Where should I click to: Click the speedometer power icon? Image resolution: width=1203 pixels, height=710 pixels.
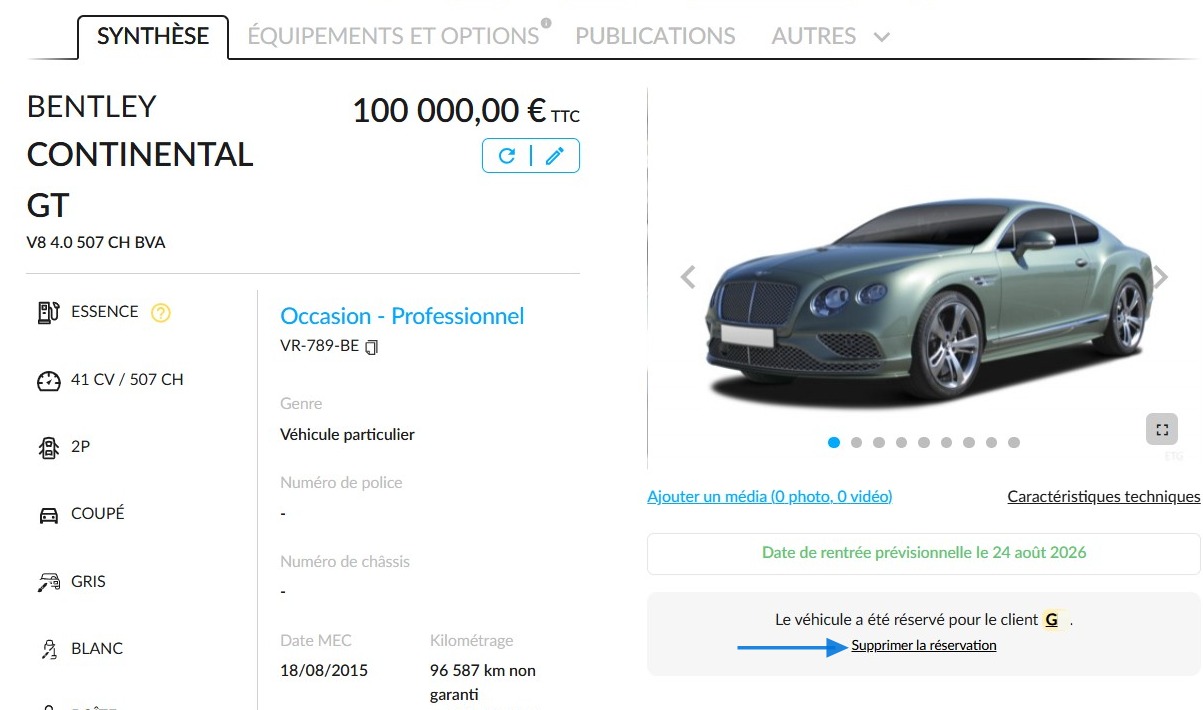48,381
